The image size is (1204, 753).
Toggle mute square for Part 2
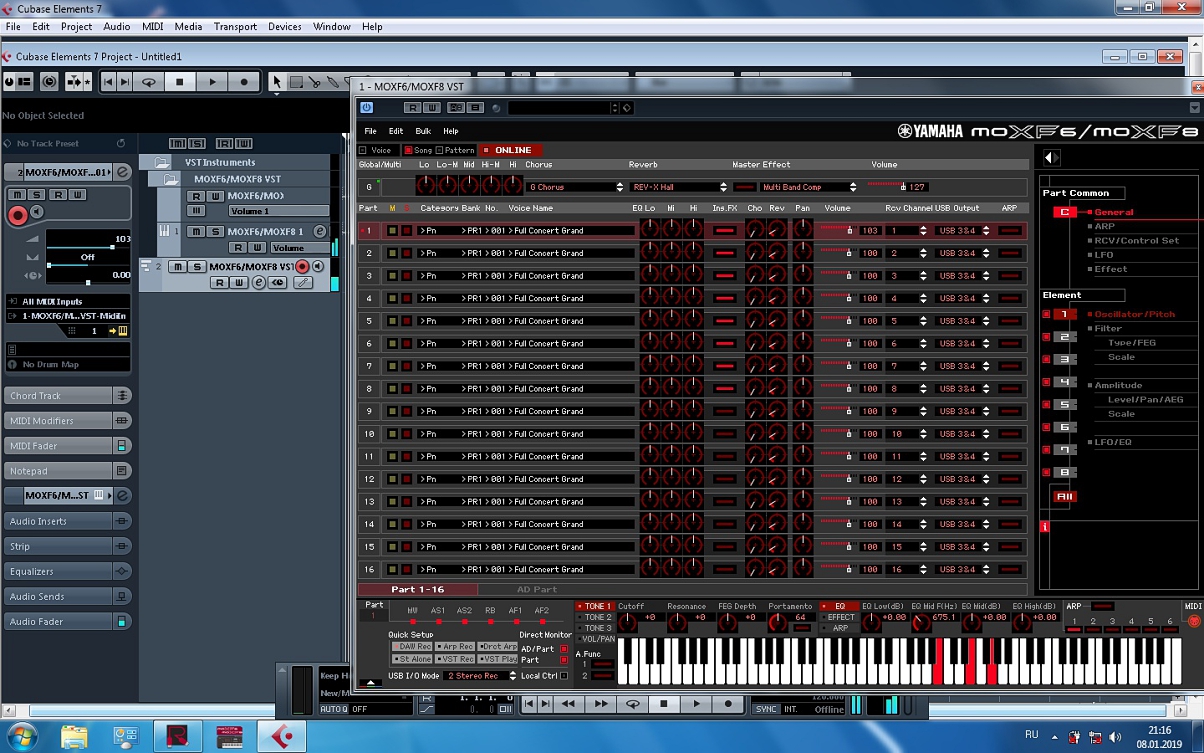393,253
